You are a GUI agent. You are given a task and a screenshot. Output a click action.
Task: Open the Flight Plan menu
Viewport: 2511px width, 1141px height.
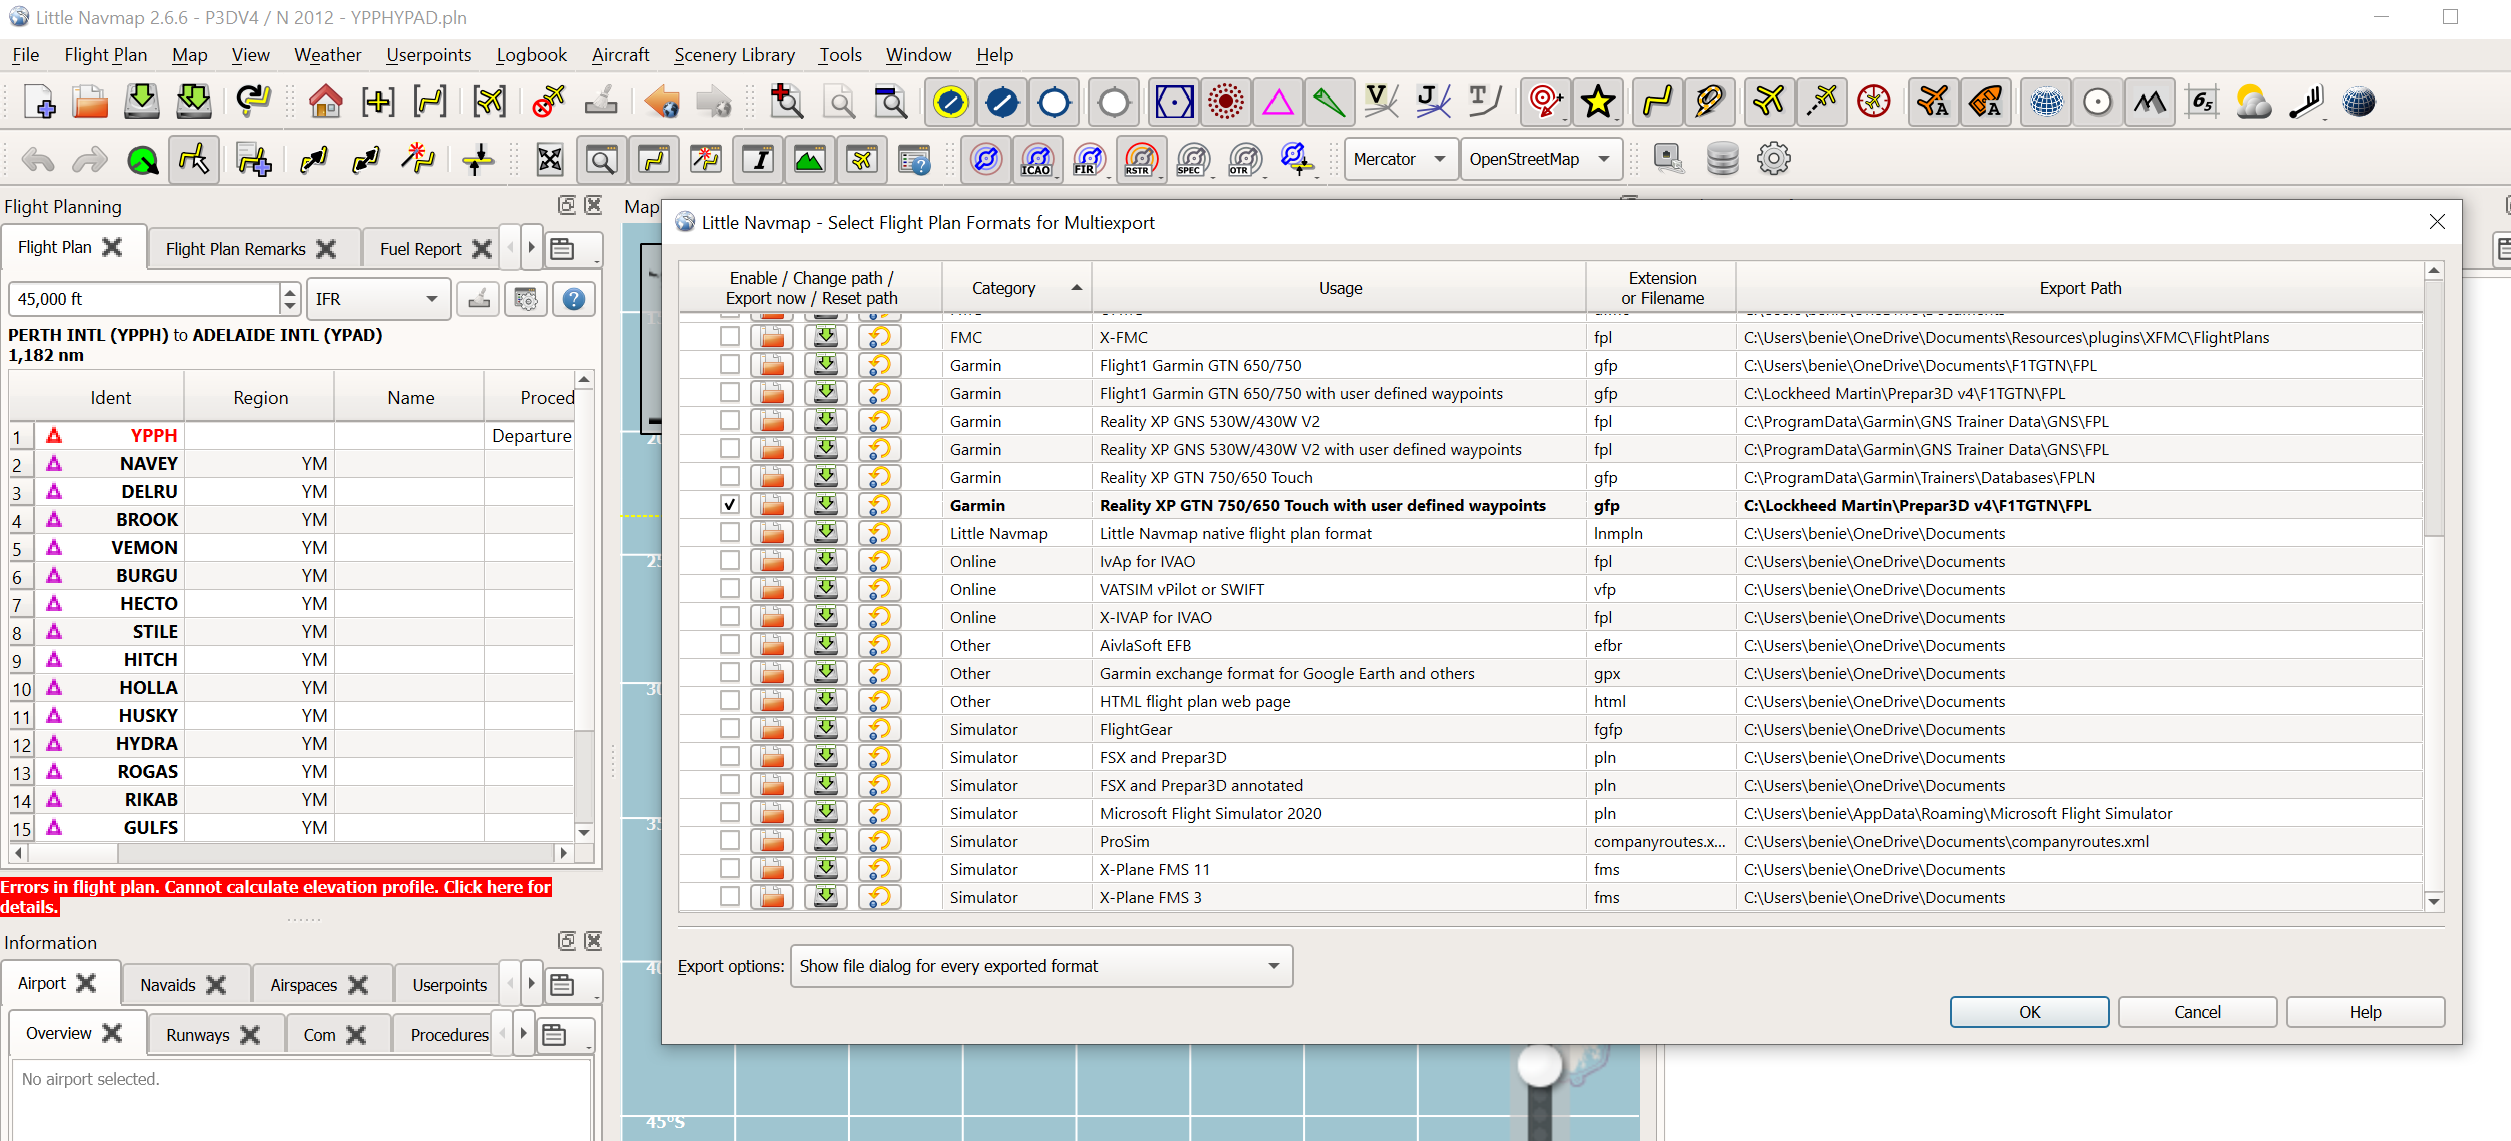105,55
